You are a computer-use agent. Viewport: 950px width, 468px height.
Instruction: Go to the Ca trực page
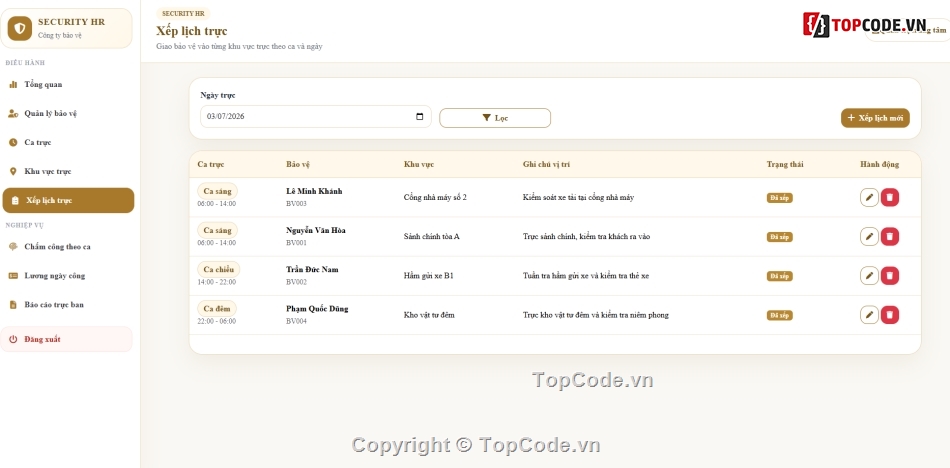[x=67, y=142]
